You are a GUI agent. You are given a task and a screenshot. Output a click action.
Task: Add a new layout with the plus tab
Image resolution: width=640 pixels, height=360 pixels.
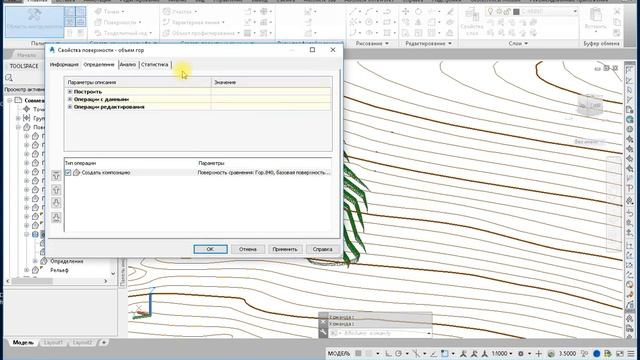click(104, 342)
